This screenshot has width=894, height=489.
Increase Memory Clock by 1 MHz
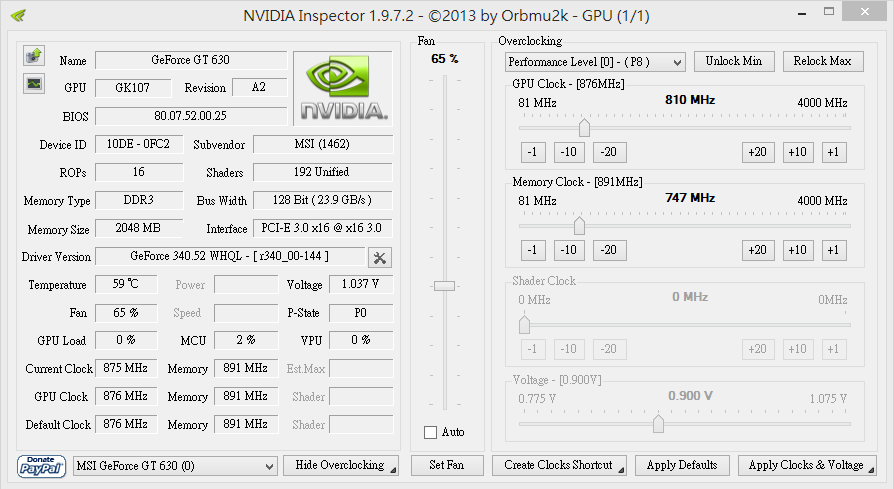click(x=834, y=250)
